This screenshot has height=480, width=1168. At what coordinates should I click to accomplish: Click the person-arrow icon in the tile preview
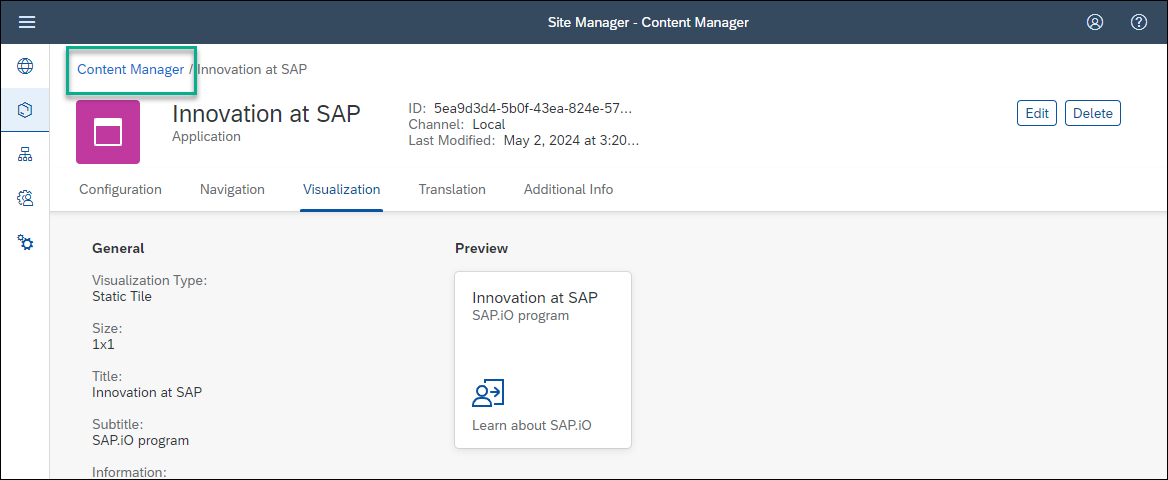(489, 394)
